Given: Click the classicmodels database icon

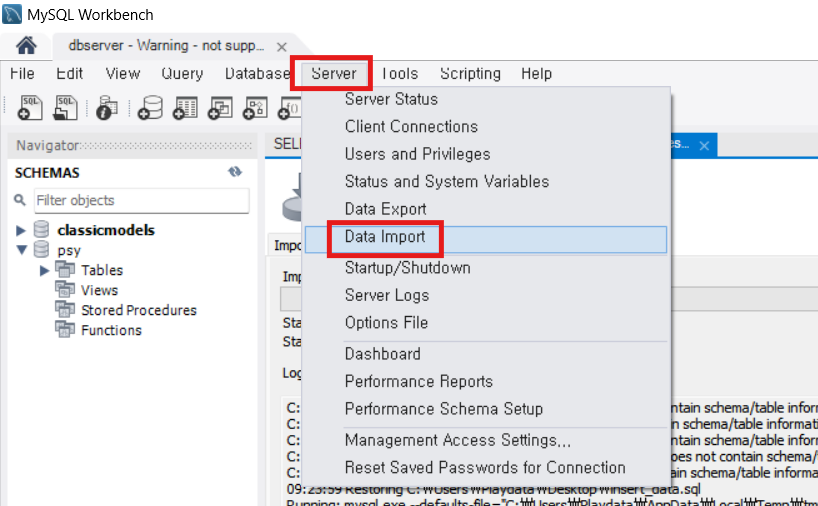Looking at the screenshot, I should click(x=41, y=229).
